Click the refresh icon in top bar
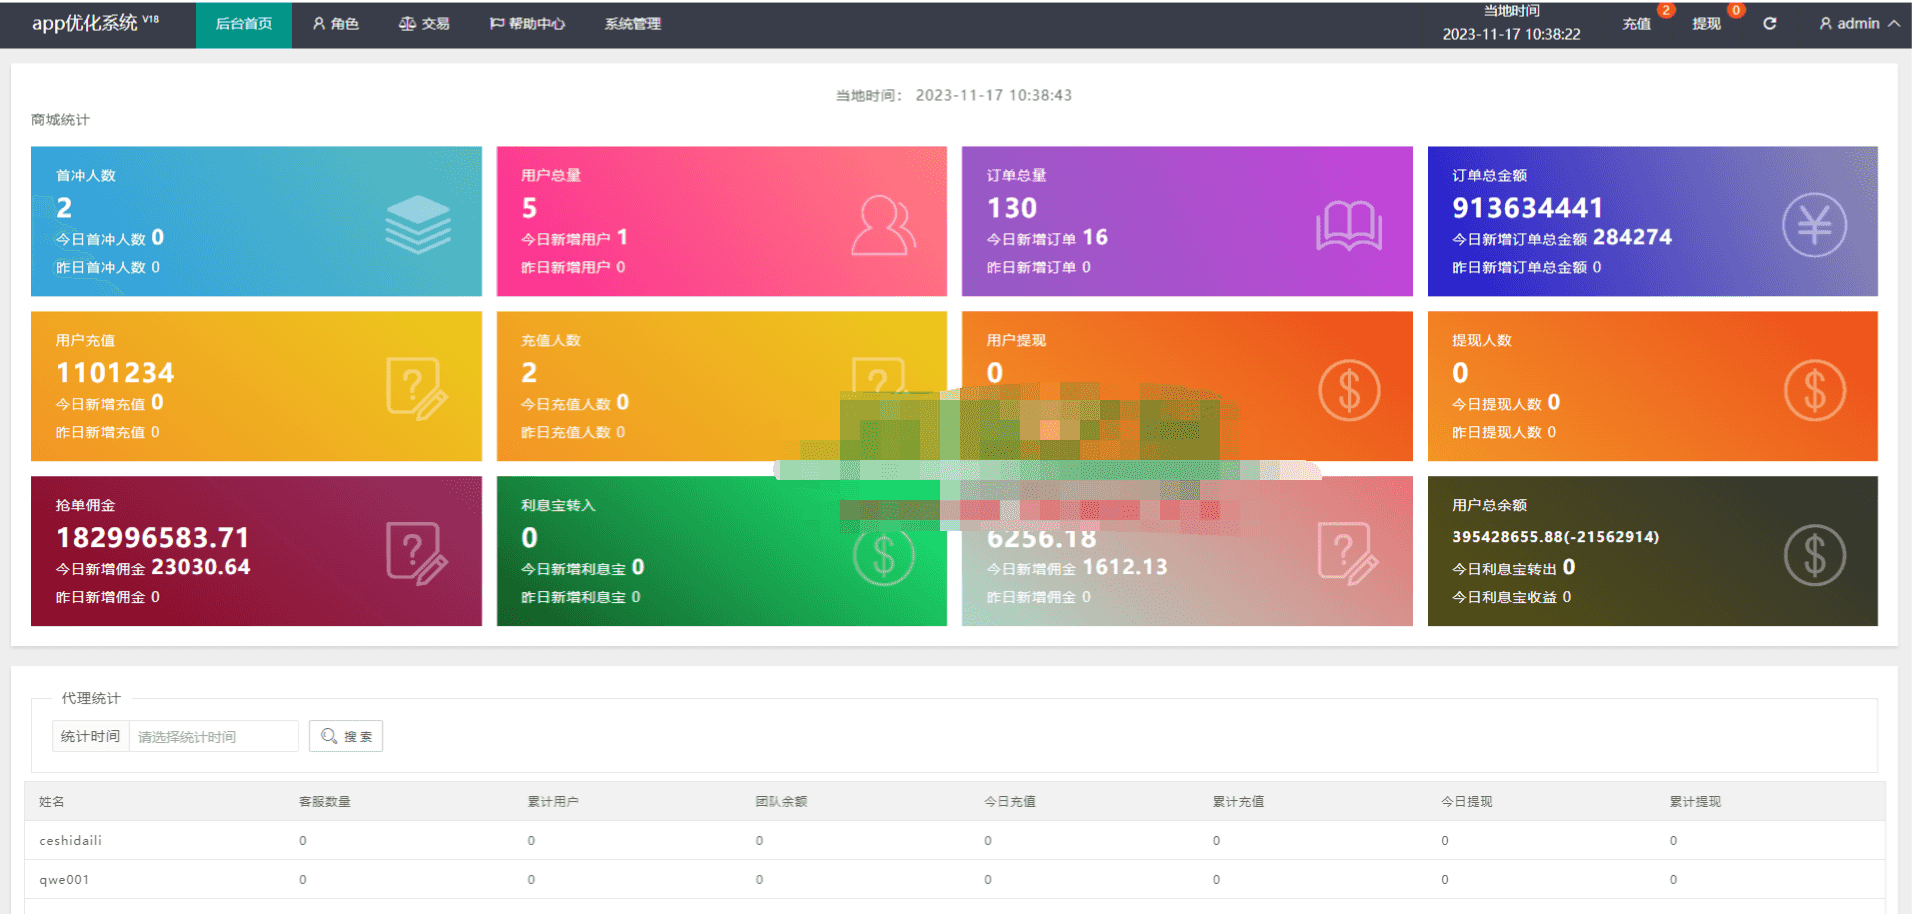Image resolution: width=1923 pixels, height=917 pixels. coord(1769,24)
